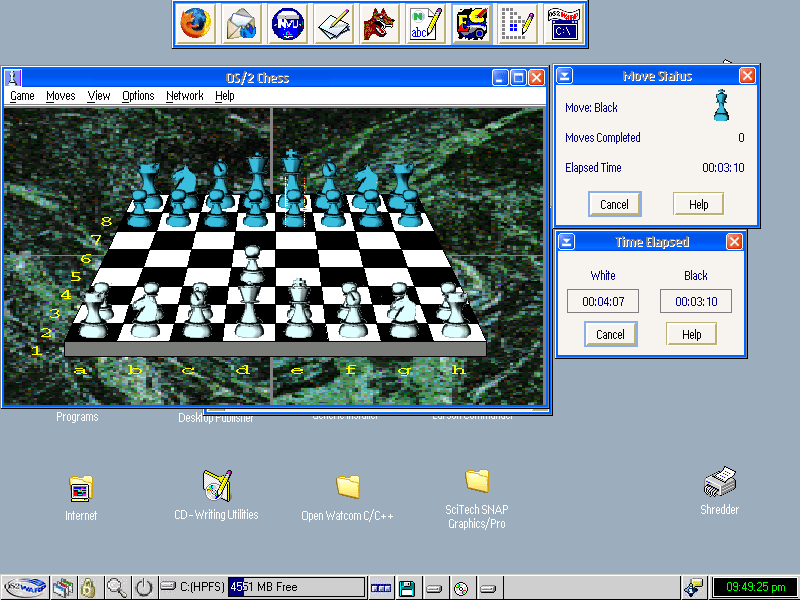The height and width of the screenshot is (600, 800).
Task: Click the lock icon in the taskbar
Action: click(88, 587)
